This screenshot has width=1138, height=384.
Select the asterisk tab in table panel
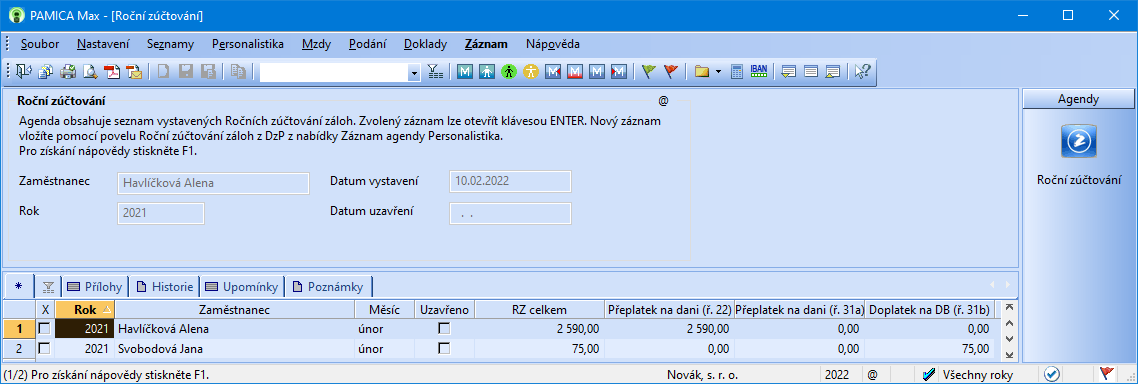(18, 287)
